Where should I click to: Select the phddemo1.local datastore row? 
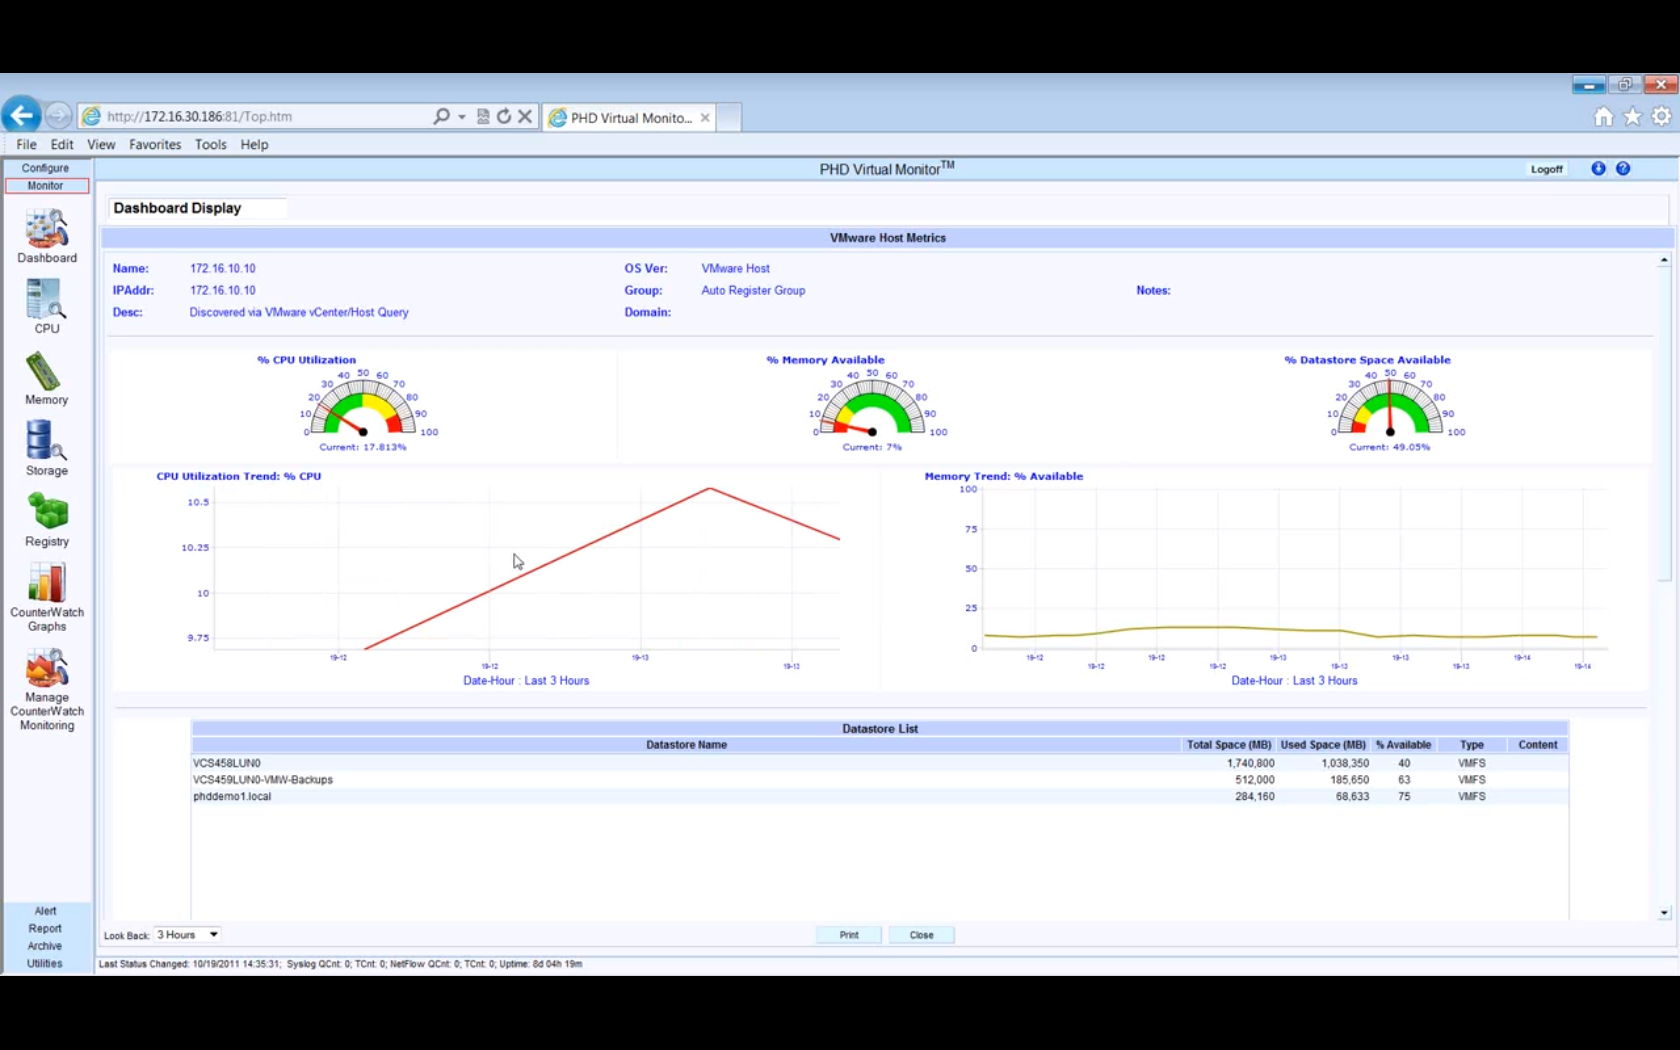click(879, 797)
